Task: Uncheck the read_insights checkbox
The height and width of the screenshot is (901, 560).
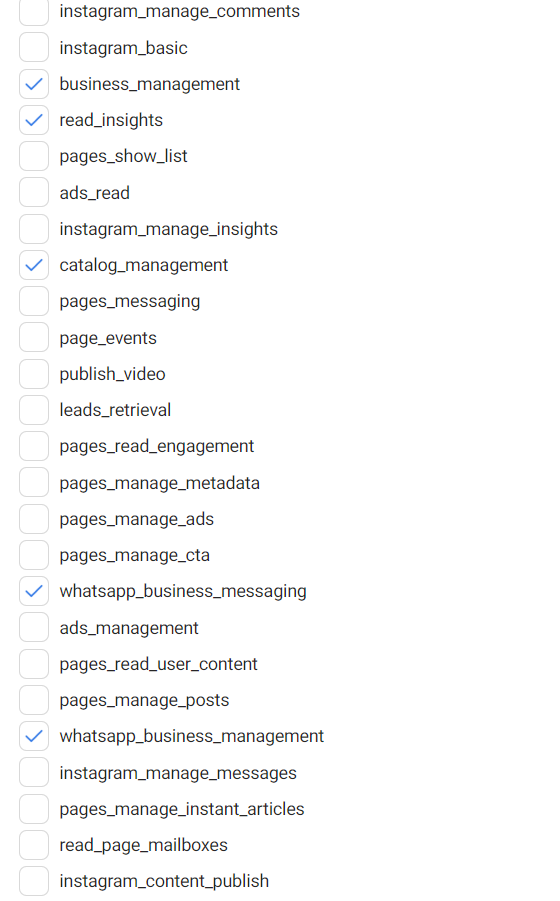Action: (34, 120)
